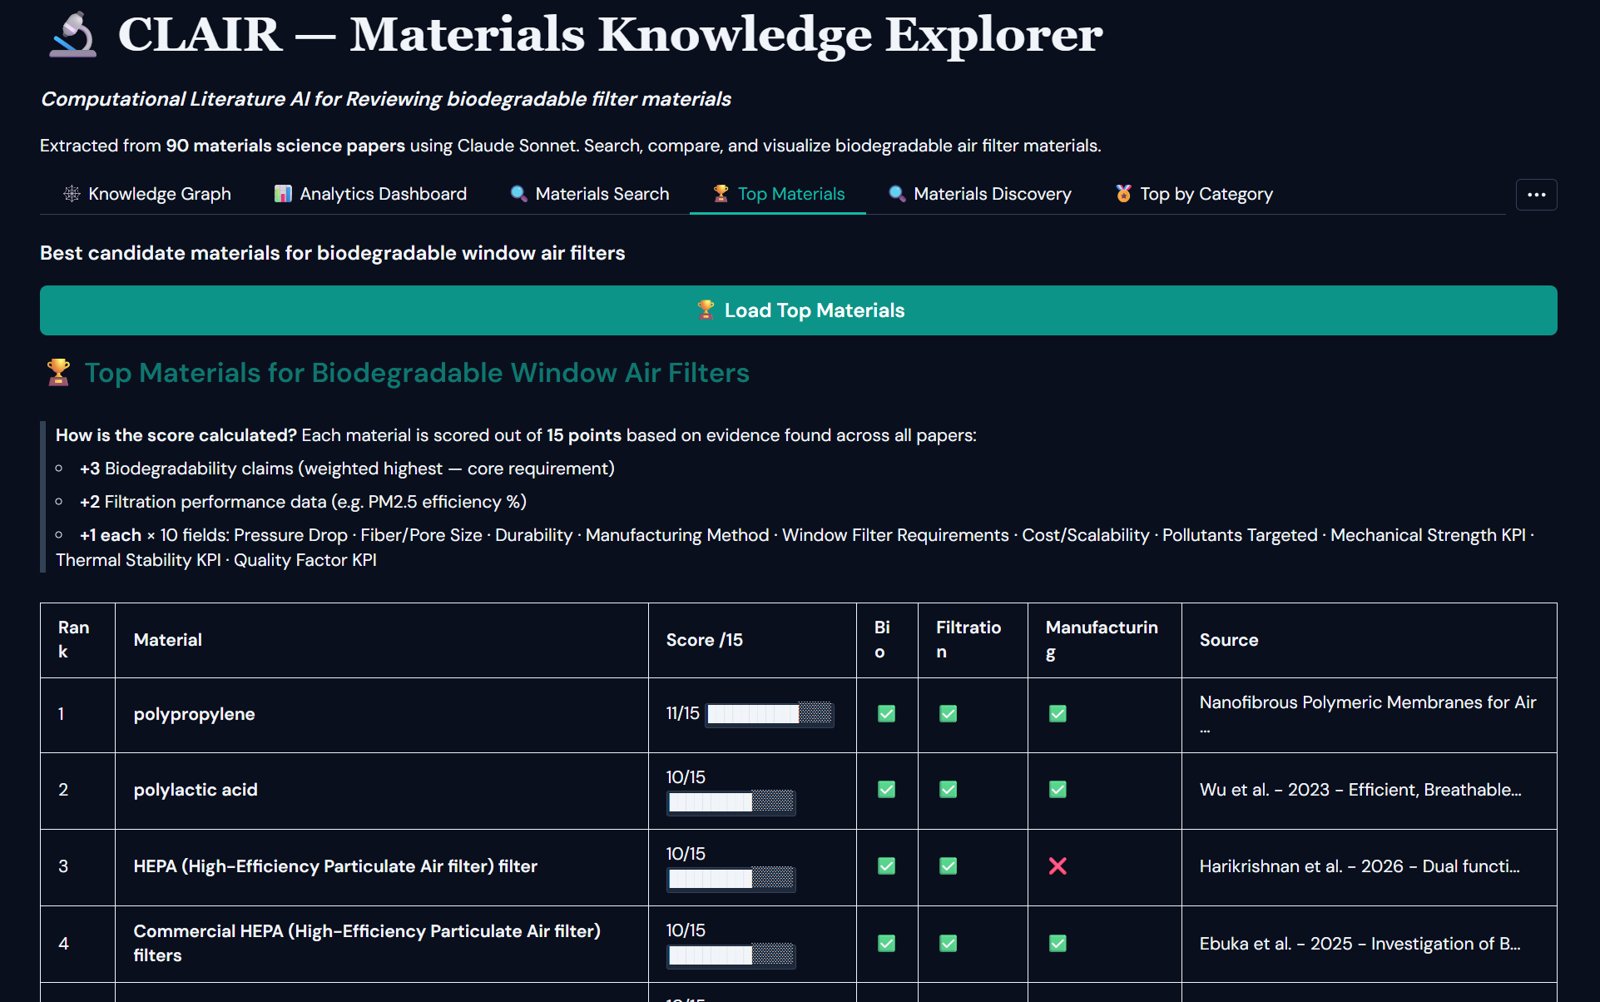Screen dimensions: 1600x1002
Task: Click the microscope logo icon in the title
Action: click(73, 35)
